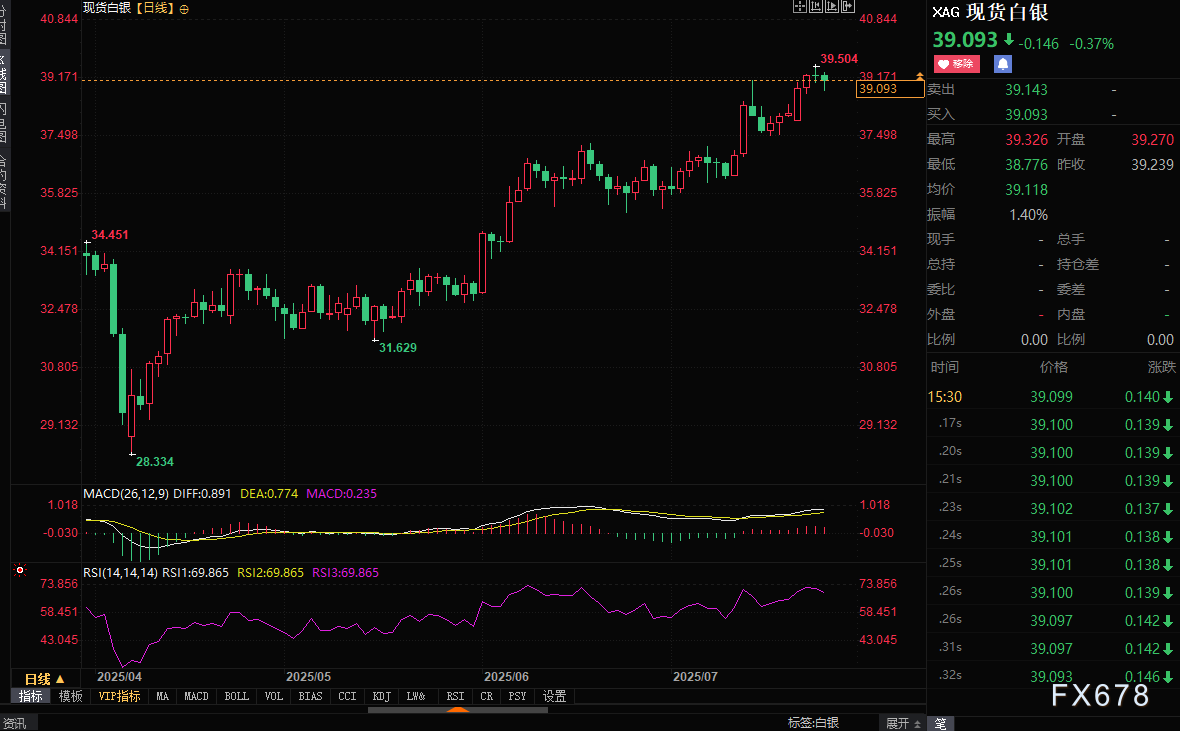This screenshot has width=1180, height=731.
Task: Click the circled plus icon after 日线 title
Action: tap(183, 8)
